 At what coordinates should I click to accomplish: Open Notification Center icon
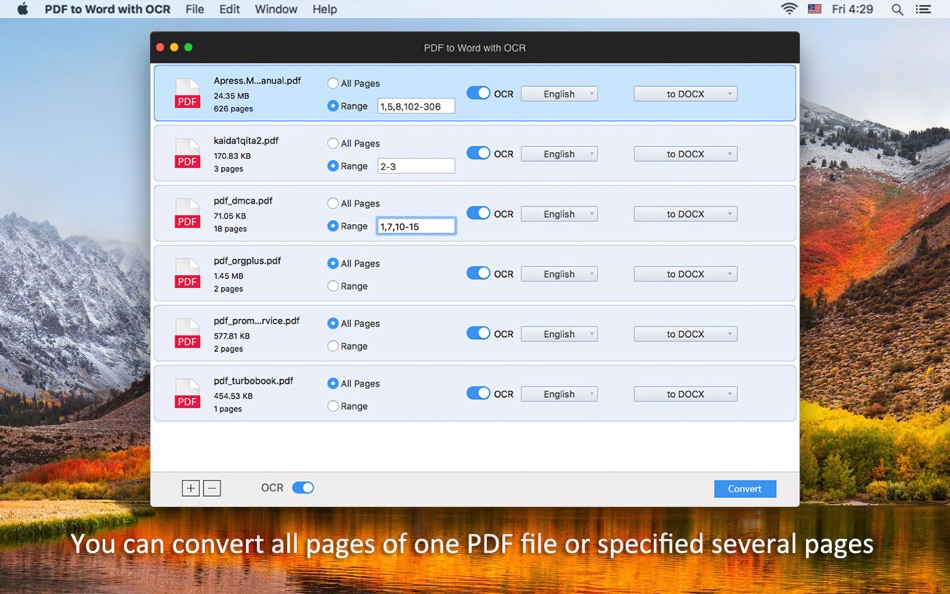tap(923, 9)
